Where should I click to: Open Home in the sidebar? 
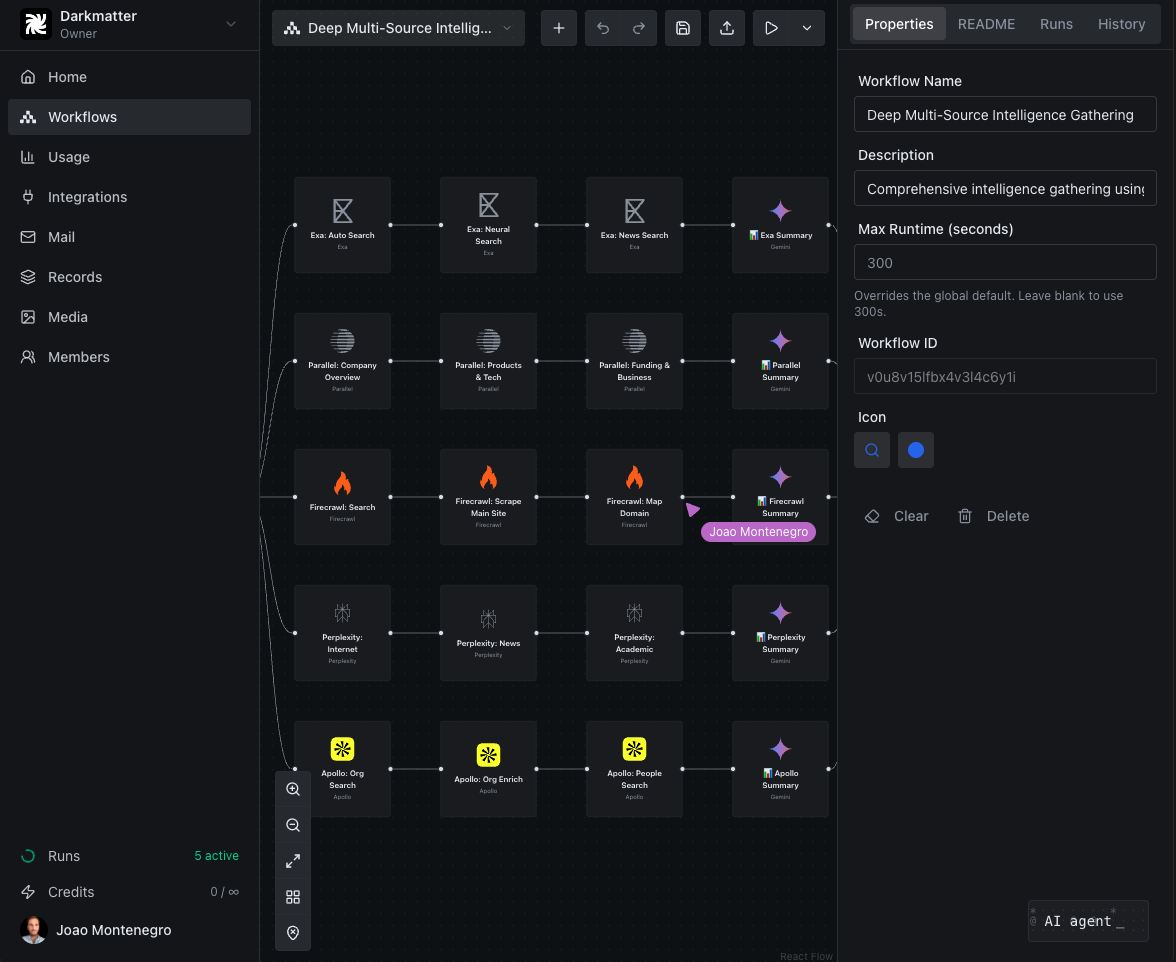[x=129, y=77]
